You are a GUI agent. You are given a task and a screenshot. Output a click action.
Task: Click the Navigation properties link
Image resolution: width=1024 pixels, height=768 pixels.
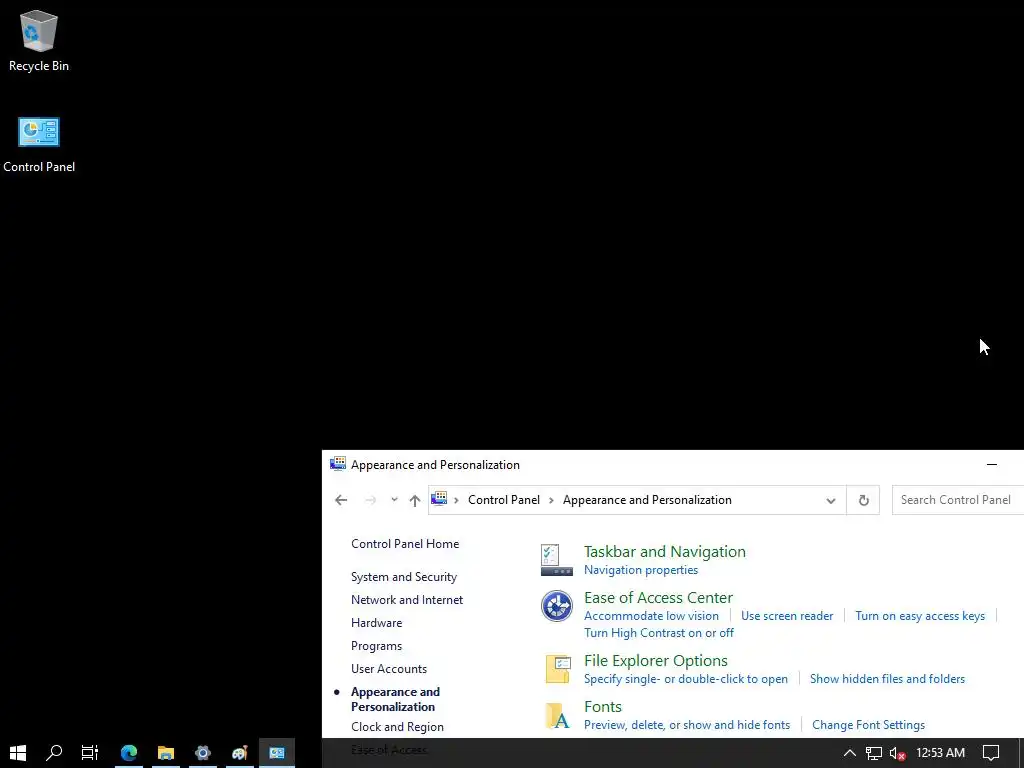[x=641, y=569]
